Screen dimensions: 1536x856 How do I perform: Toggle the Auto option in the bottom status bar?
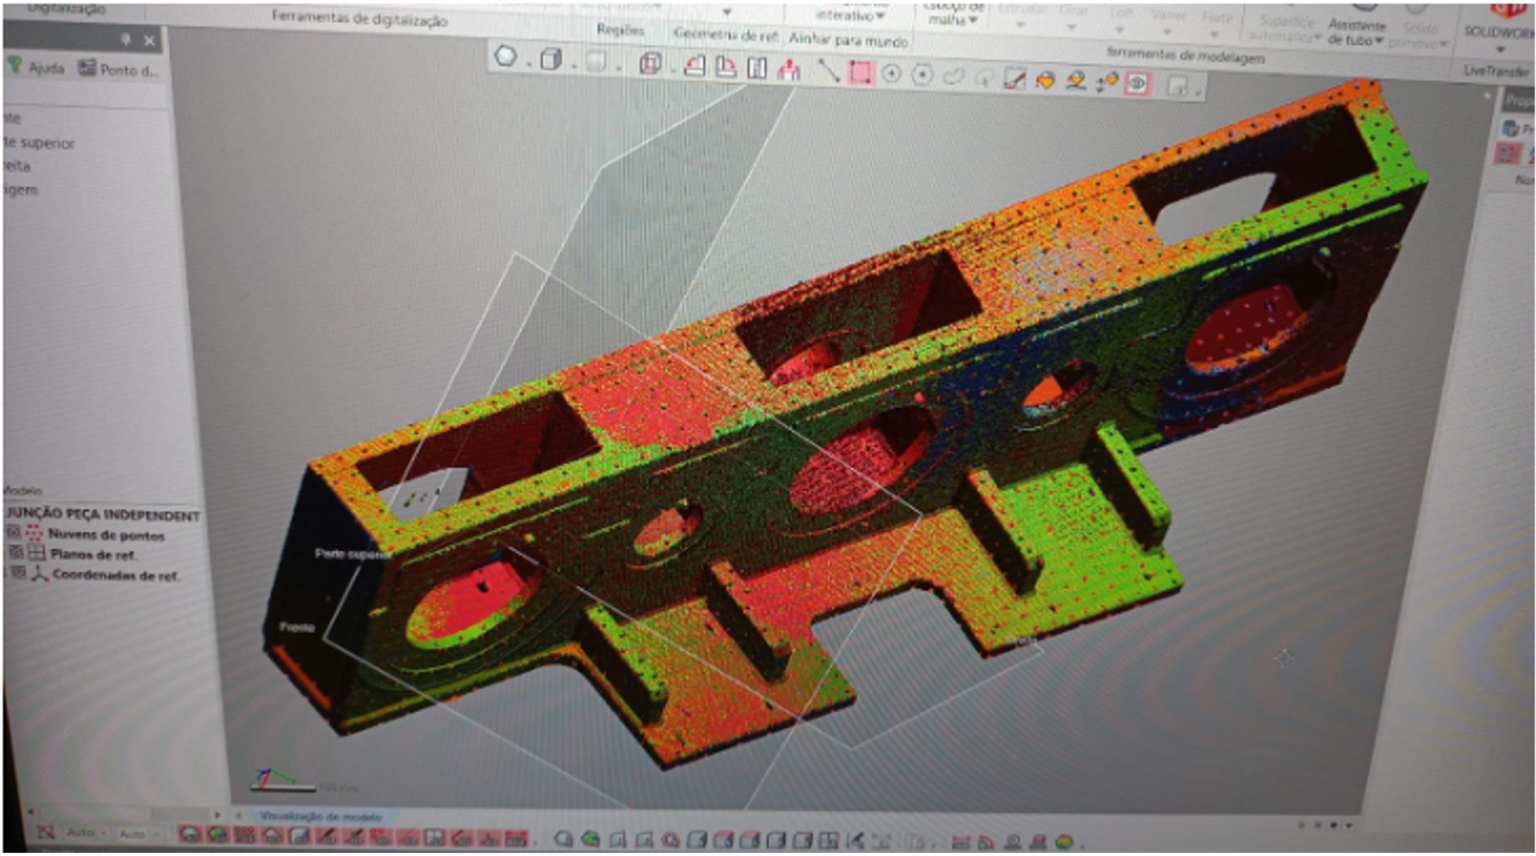80,831
